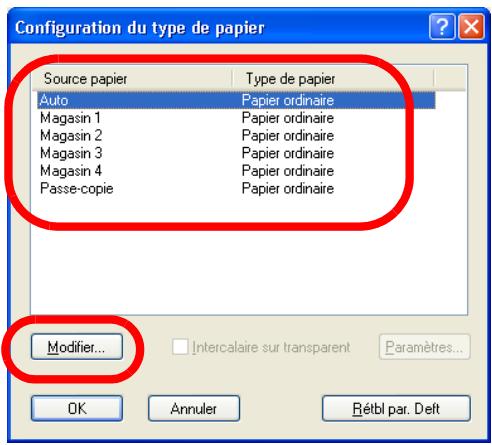Click the Type de papier column header
This screenshot has width=492, height=445.
tap(333, 79)
